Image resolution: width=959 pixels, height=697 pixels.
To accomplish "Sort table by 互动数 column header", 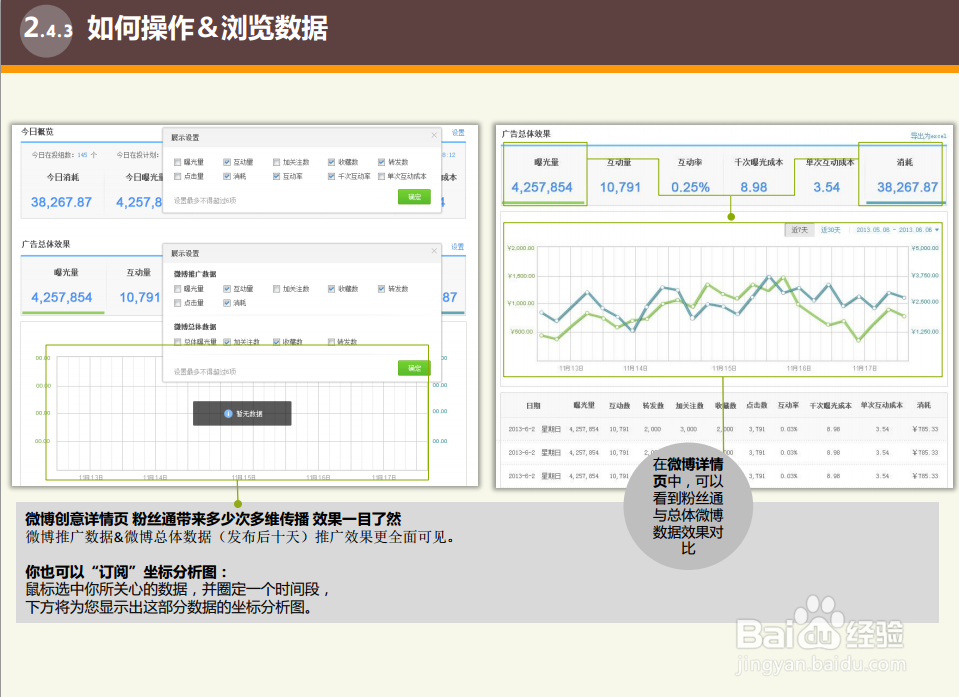I will 620,405.
